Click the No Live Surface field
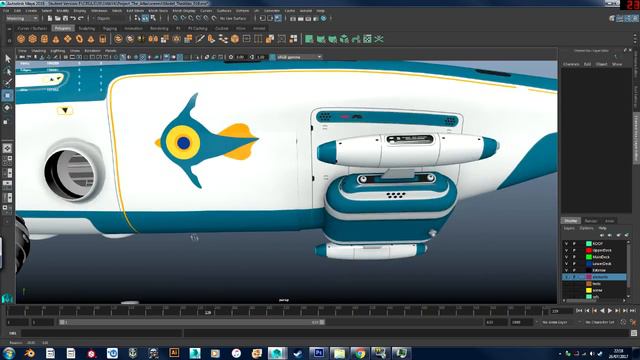The height and width of the screenshot is (360, 640). pyautogui.click(x=234, y=18)
